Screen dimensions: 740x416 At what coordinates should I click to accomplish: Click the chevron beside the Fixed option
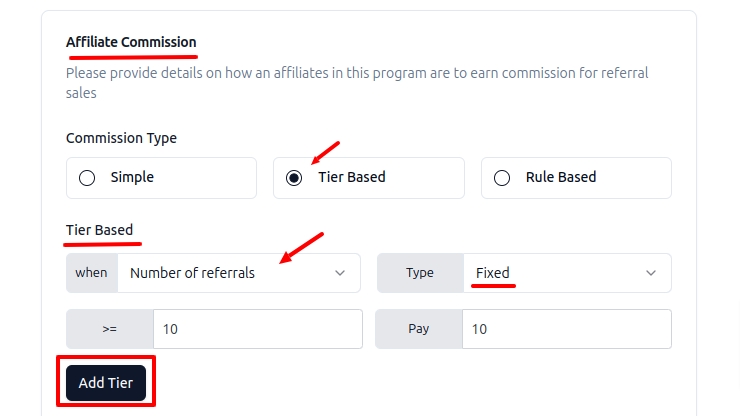[651, 273]
